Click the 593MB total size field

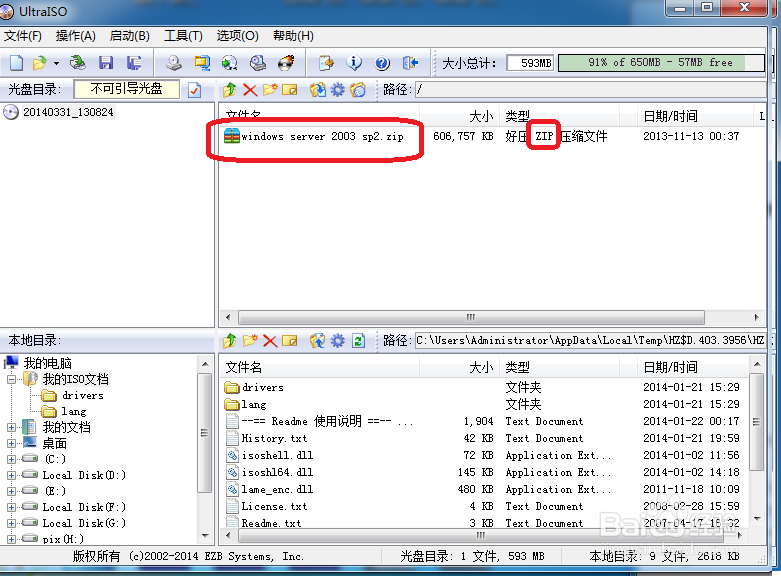(x=530, y=63)
